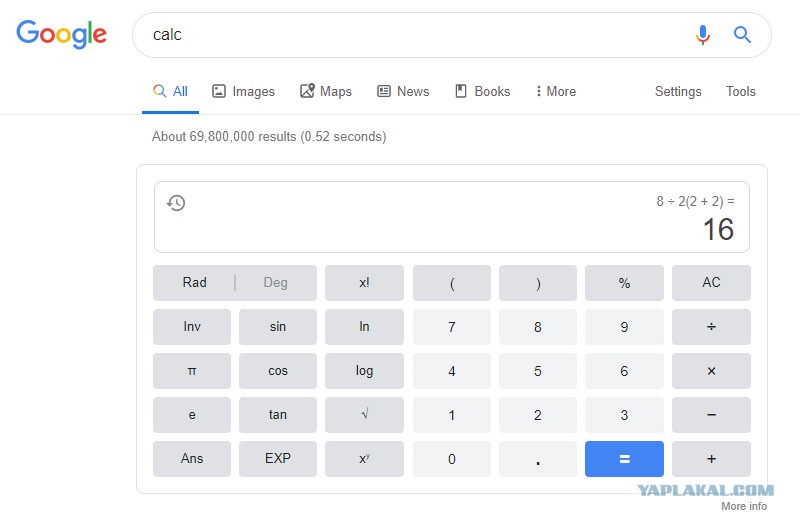Viewport: 800px width, 520px height.
Task: Click the factorial x! key
Action: (x=364, y=283)
